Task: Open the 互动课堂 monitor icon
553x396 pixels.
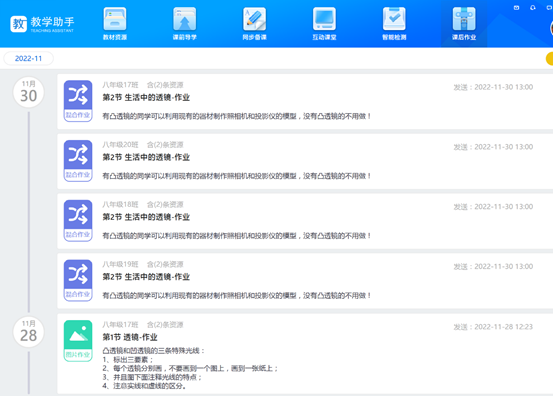Action: tap(324, 19)
